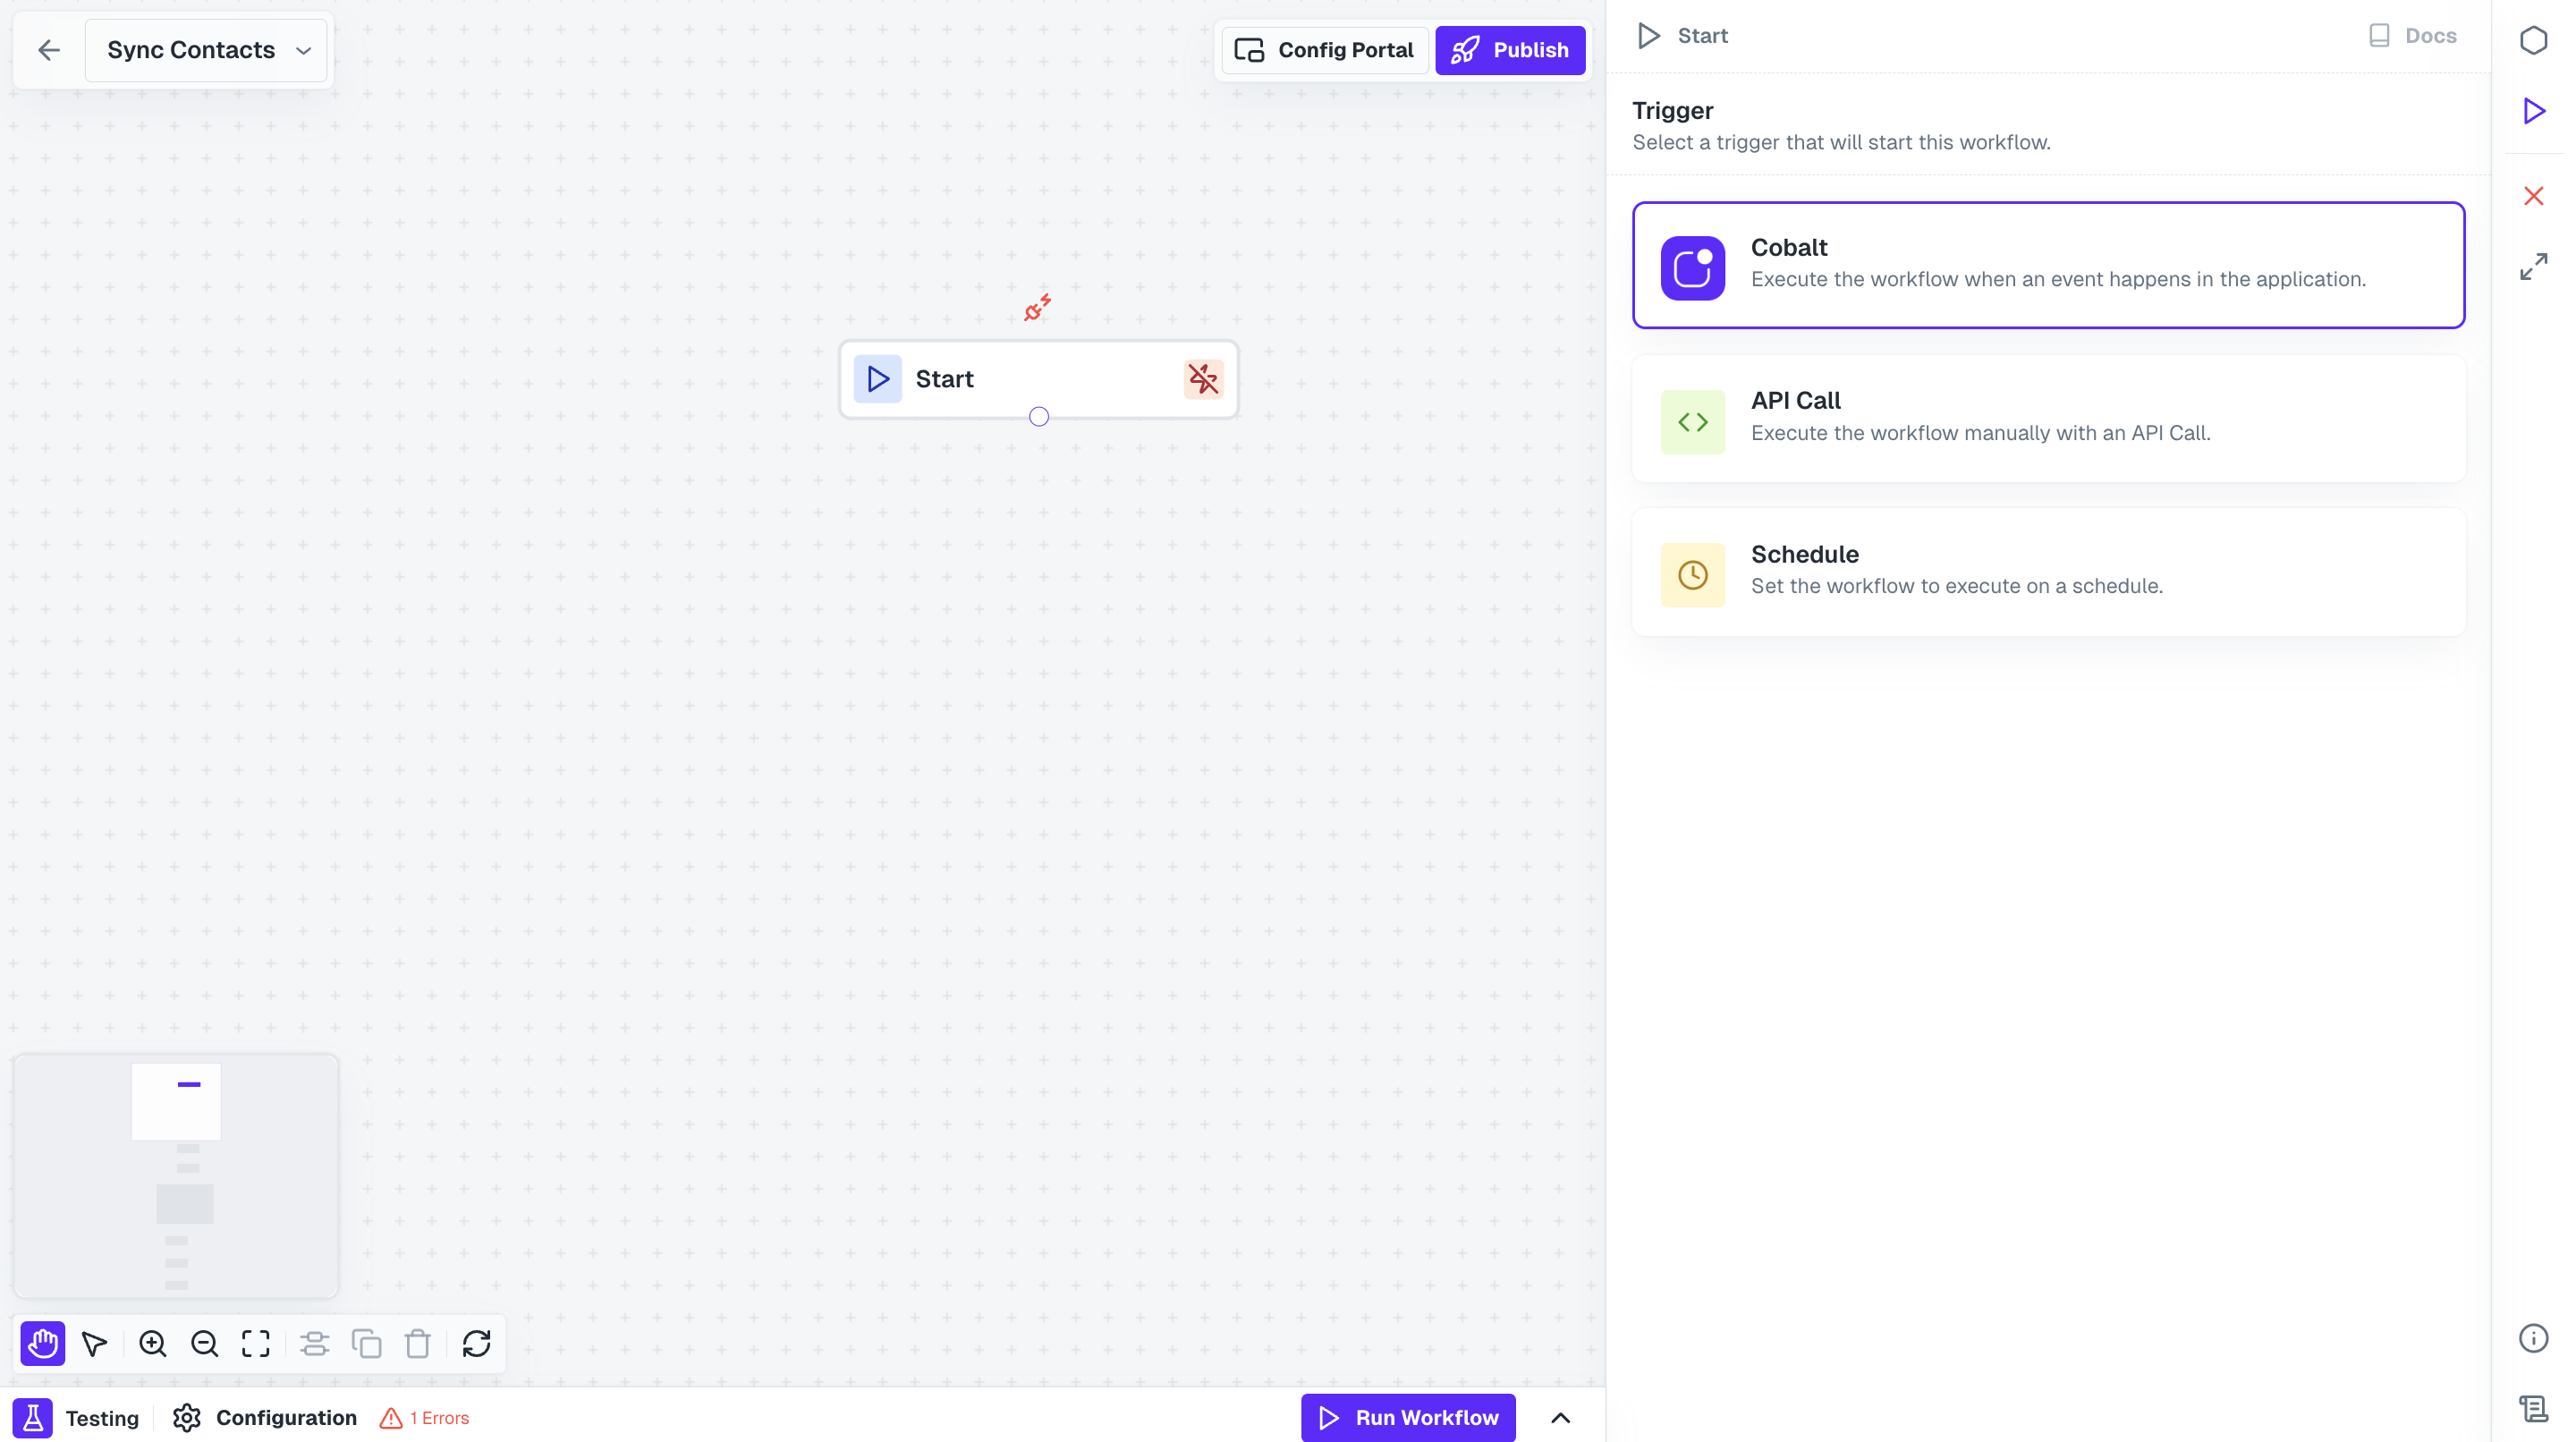Open the workflow logs panel
Image resolution: width=2576 pixels, height=1442 pixels.
(x=2534, y=1409)
